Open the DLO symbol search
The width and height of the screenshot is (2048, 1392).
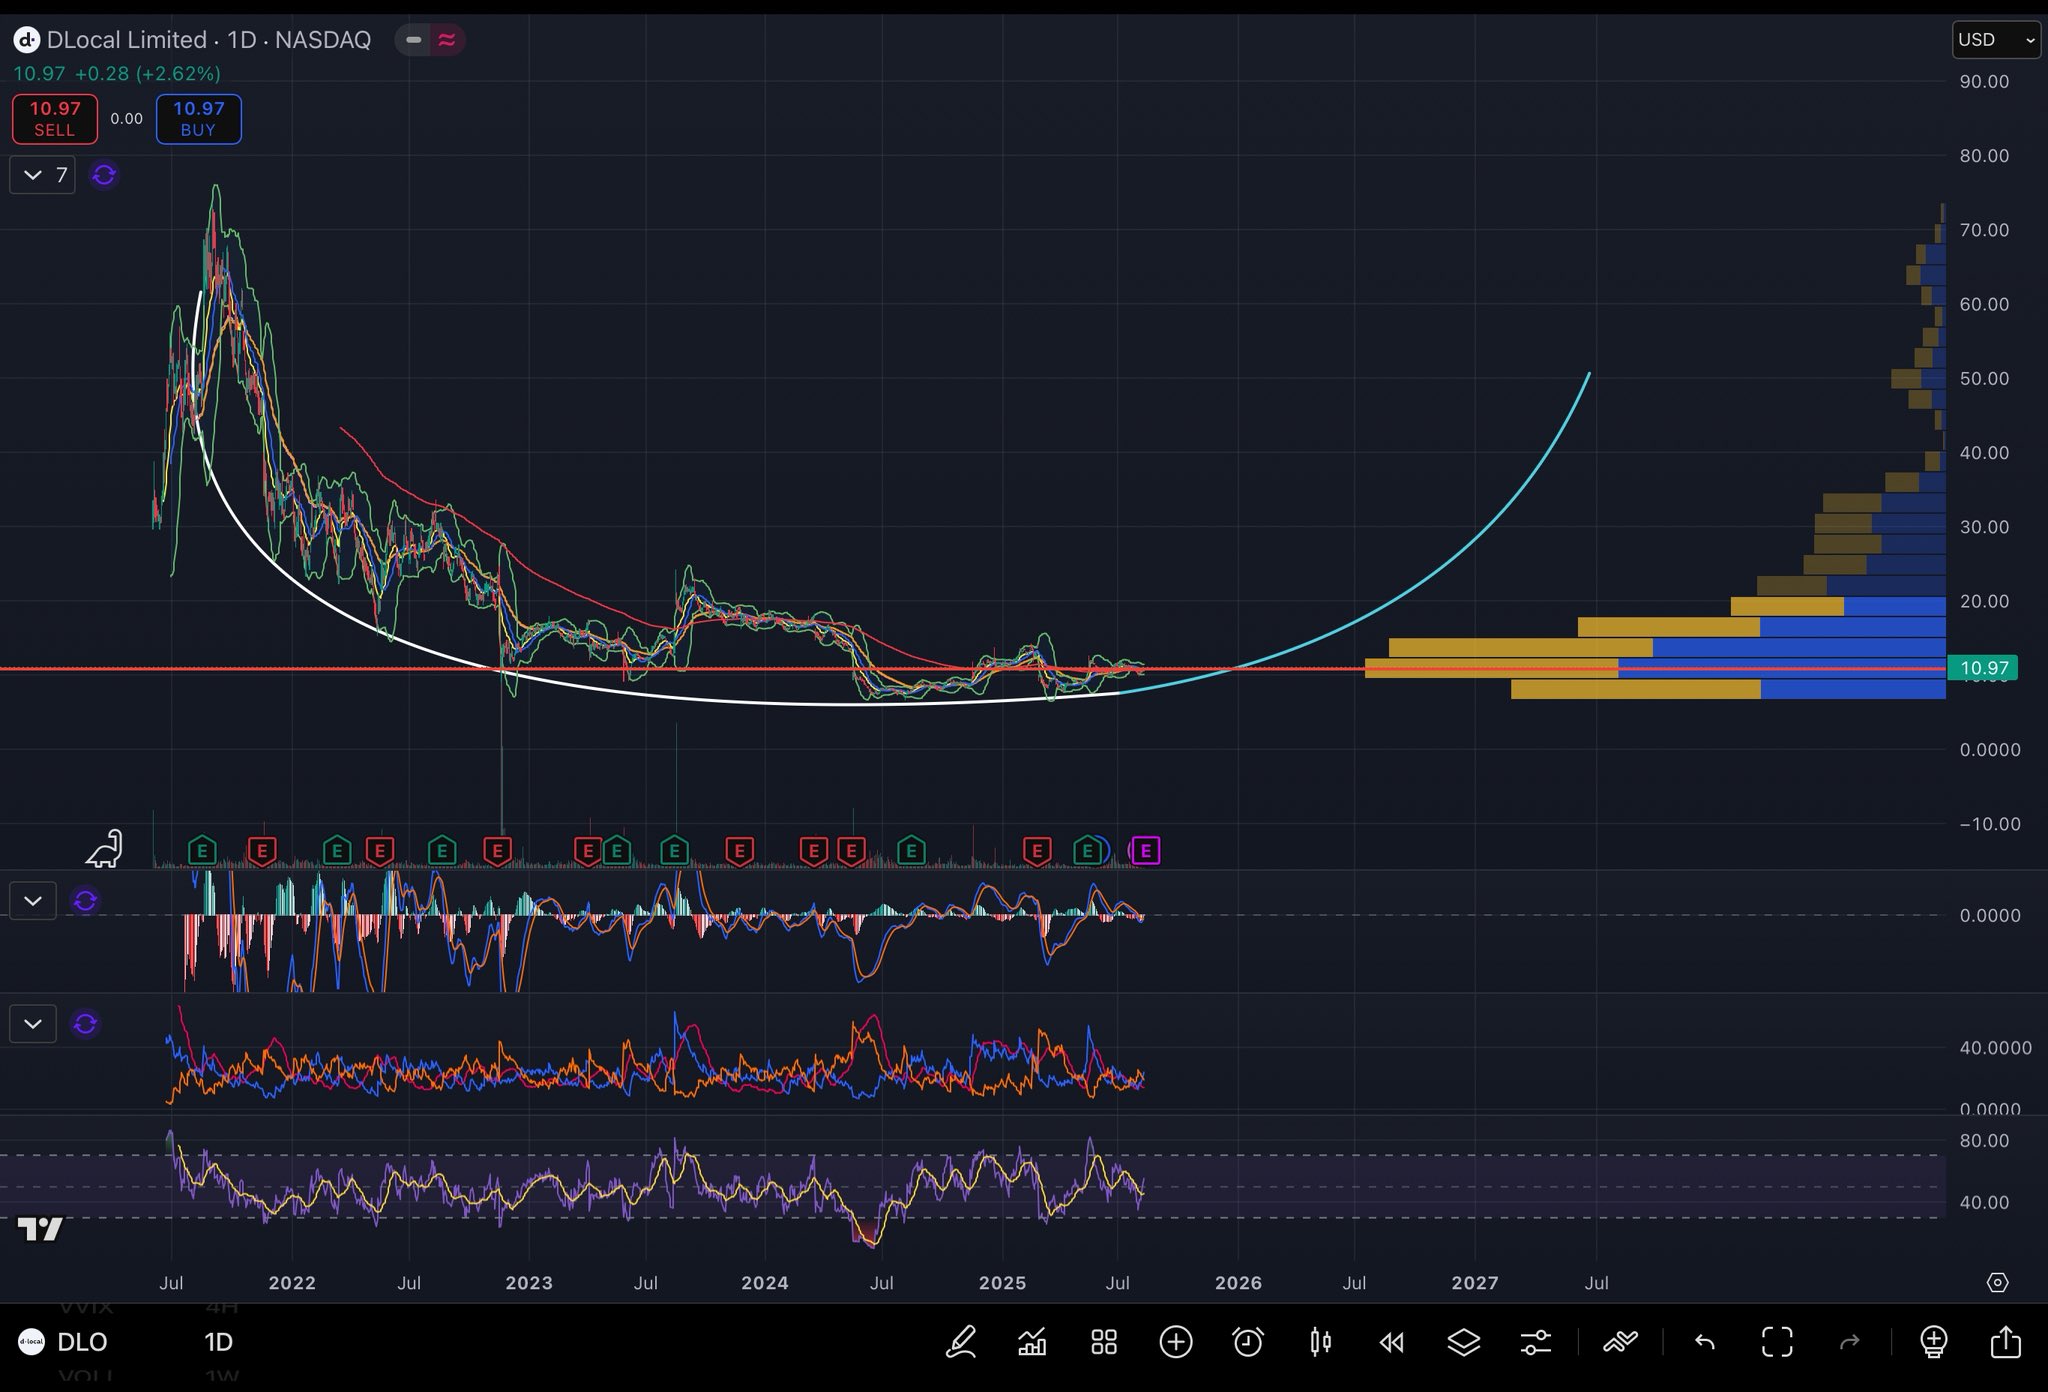point(82,1342)
